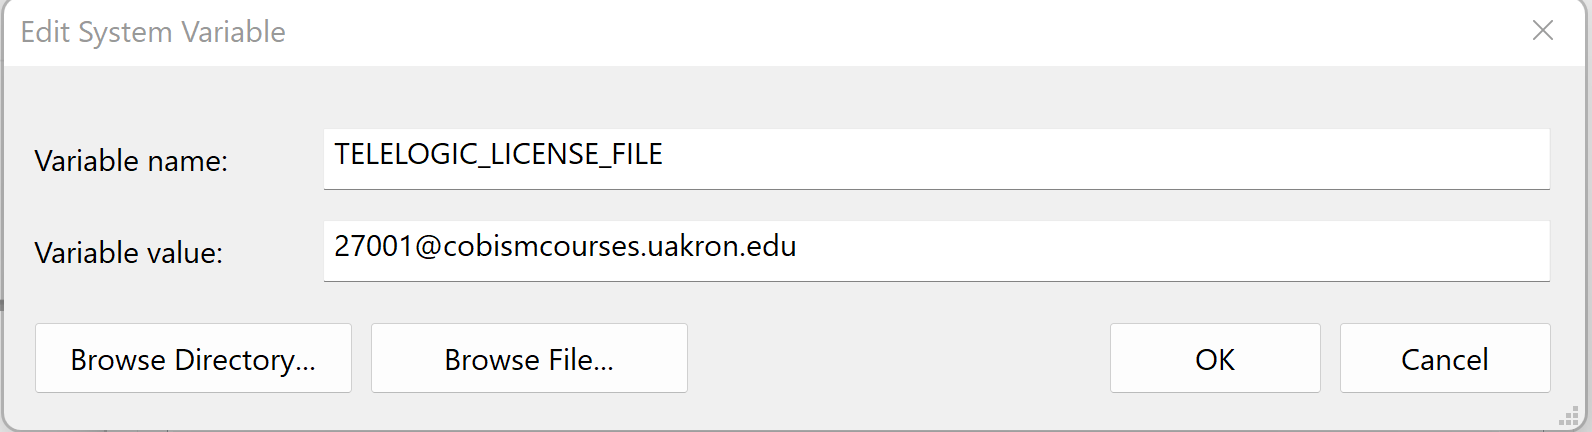This screenshot has height=432, width=1592.
Task: Open the Browse Directory dialog
Action: [193, 359]
